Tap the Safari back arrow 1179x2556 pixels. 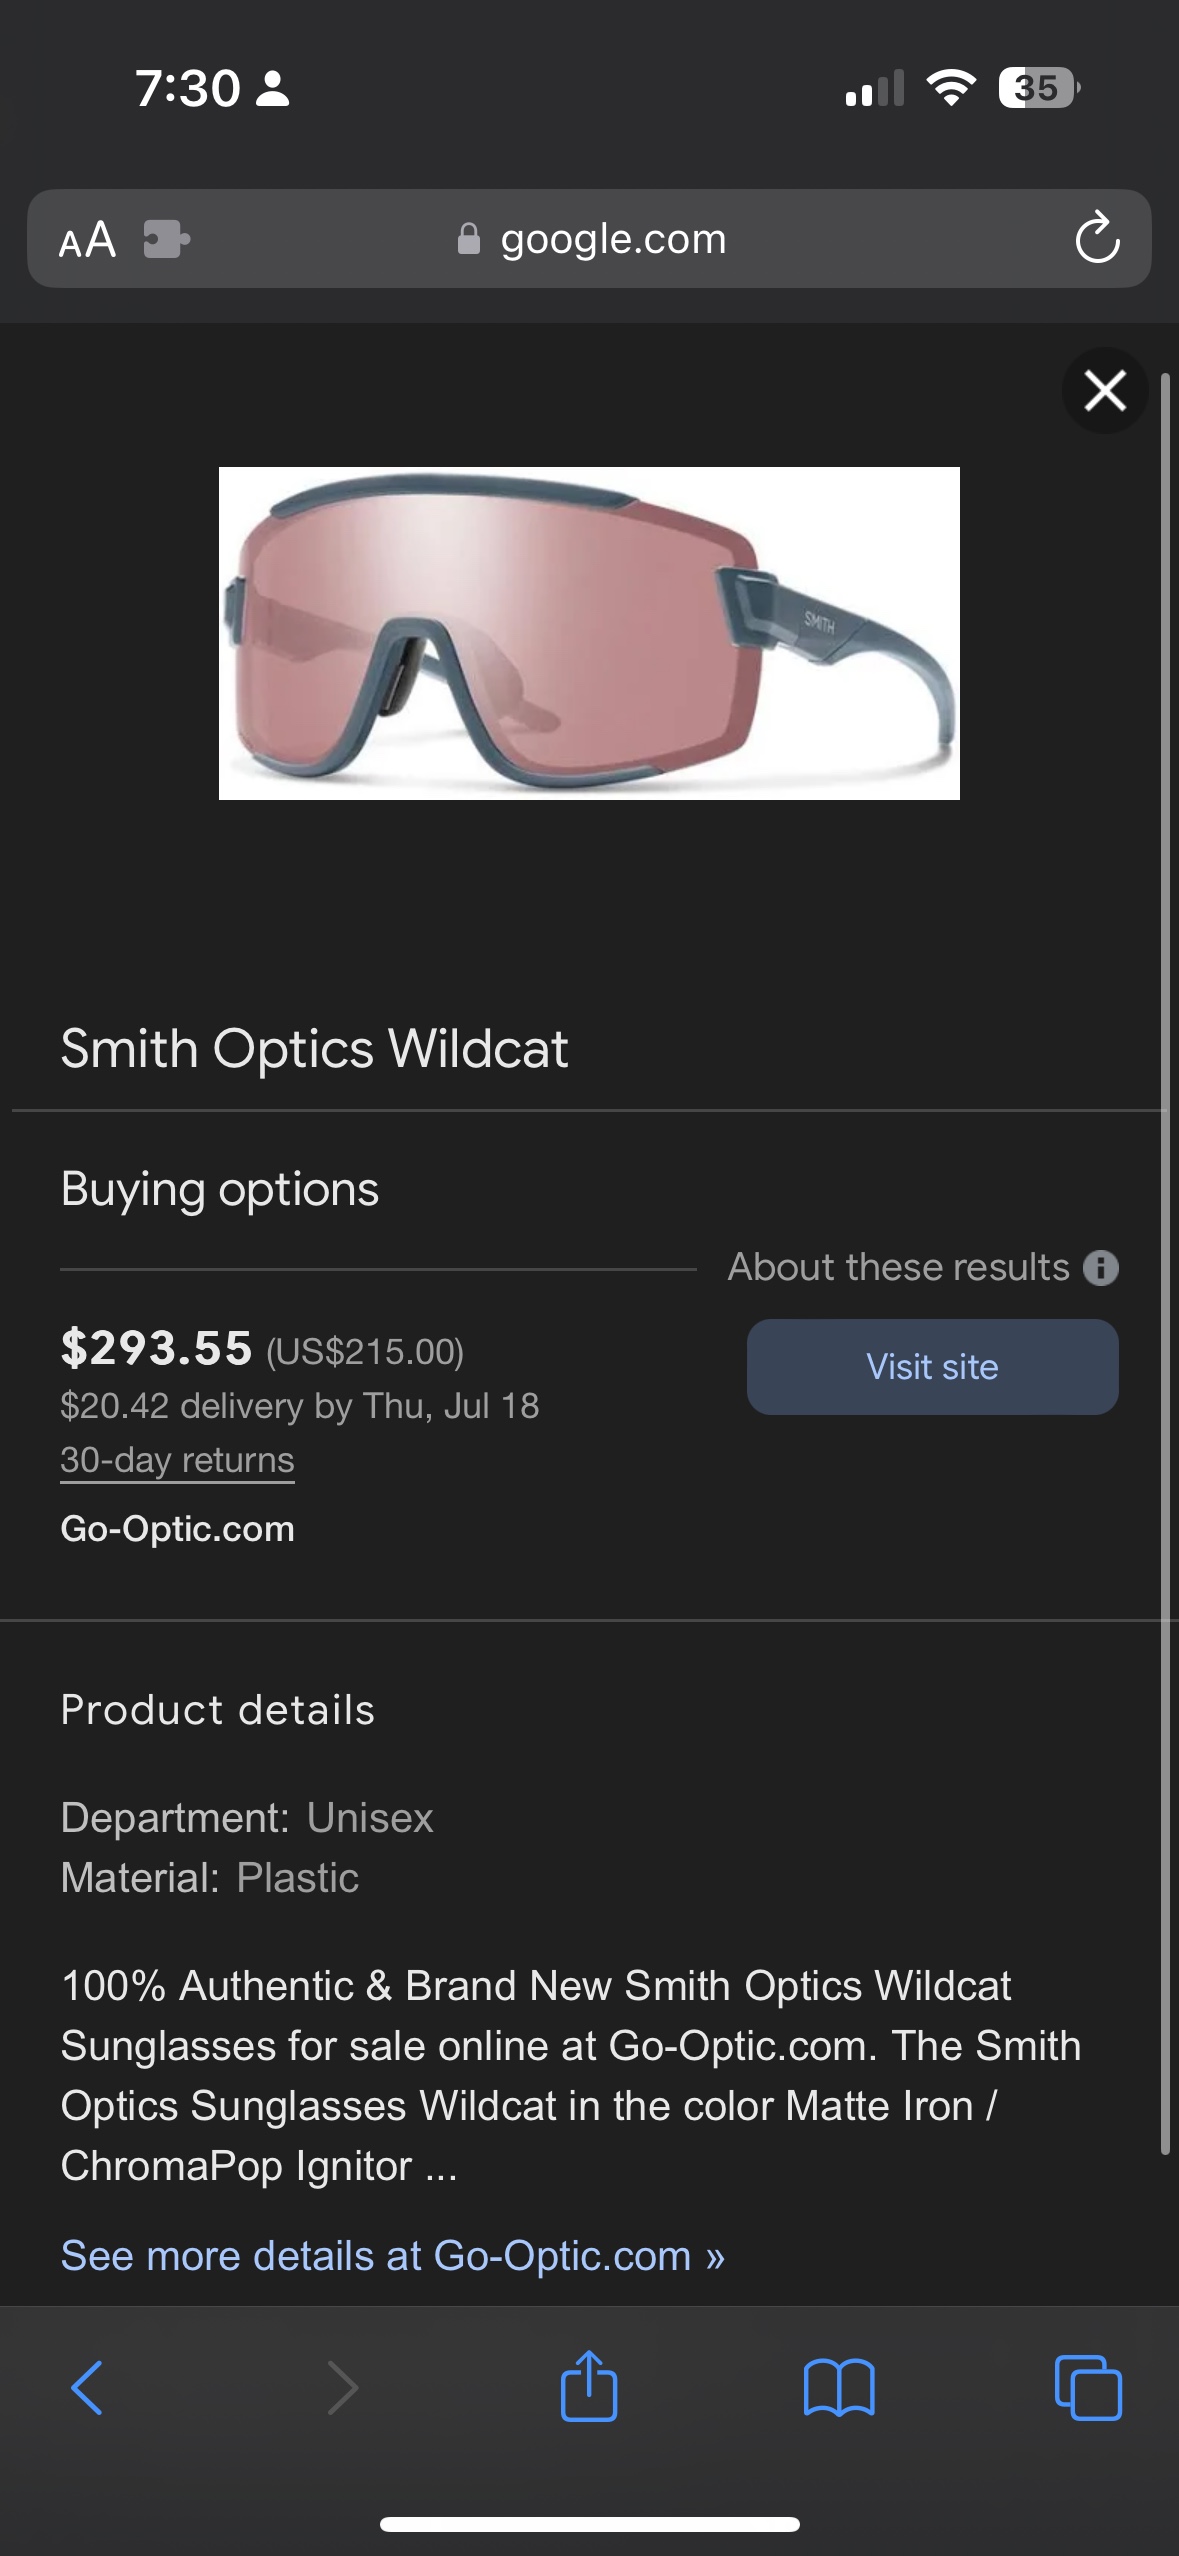click(x=87, y=2388)
